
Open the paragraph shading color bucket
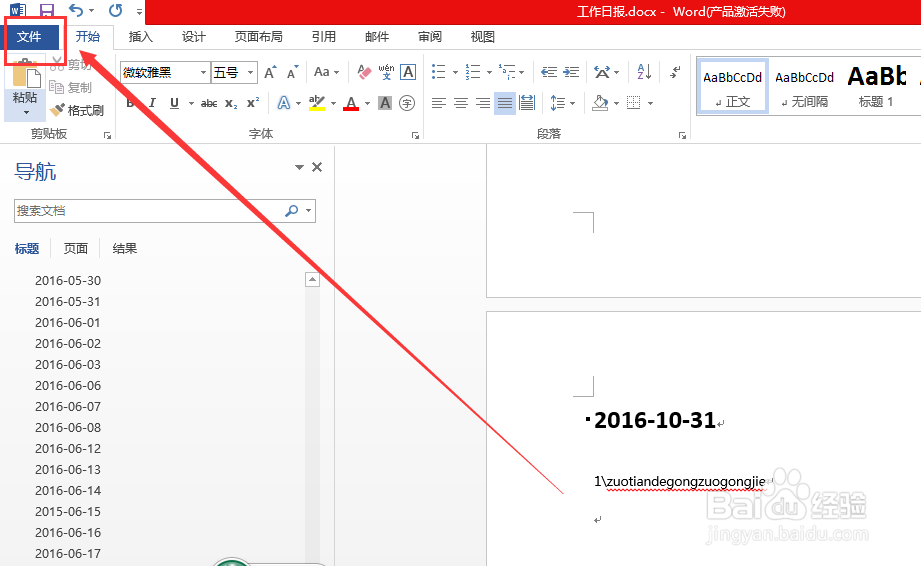pyautogui.click(x=600, y=103)
